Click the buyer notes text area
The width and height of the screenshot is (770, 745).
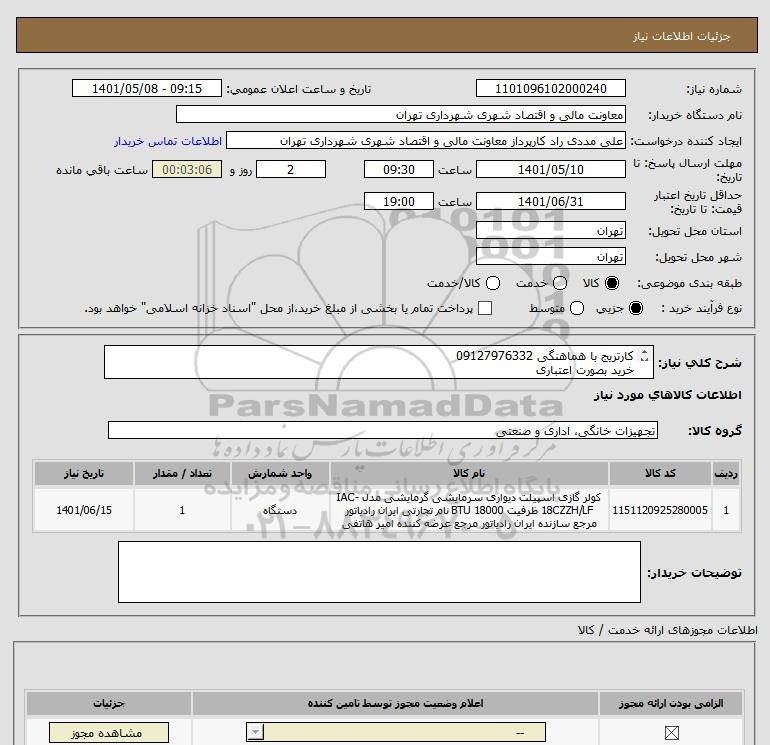point(379,572)
